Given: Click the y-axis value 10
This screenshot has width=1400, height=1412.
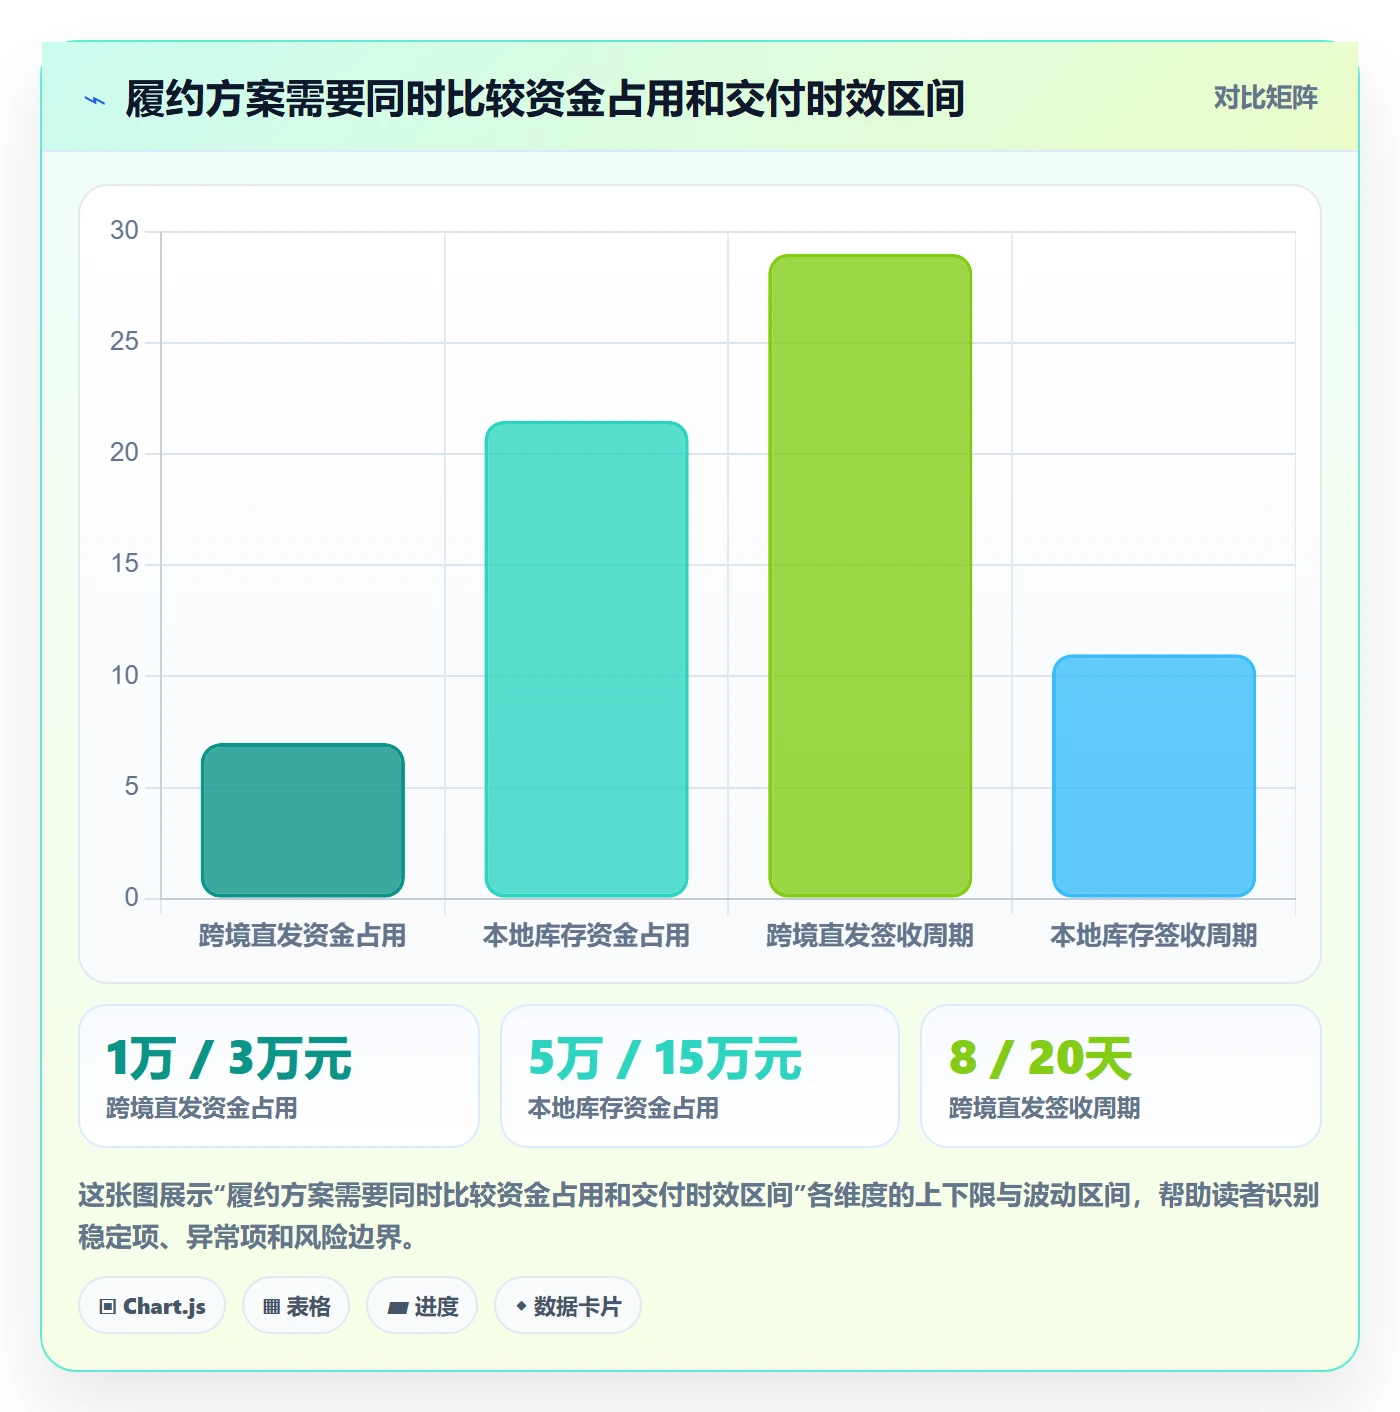Looking at the screenshot, I should pyautogui.click(x=125, y=676).
